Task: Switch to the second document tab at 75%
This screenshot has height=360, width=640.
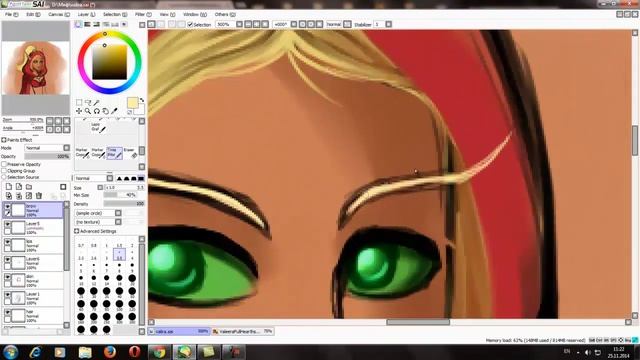Action: point(242,331)
